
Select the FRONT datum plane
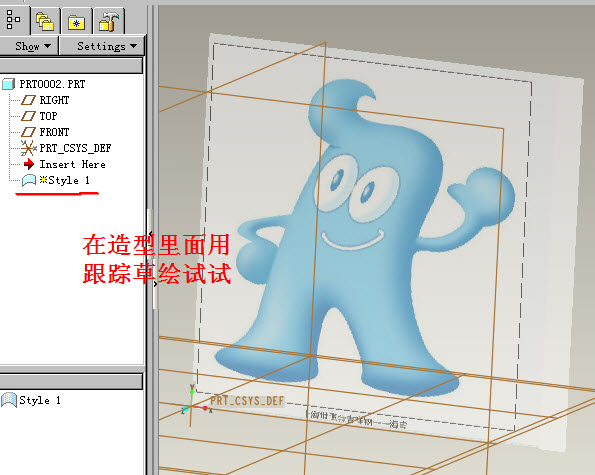point(54,132)
